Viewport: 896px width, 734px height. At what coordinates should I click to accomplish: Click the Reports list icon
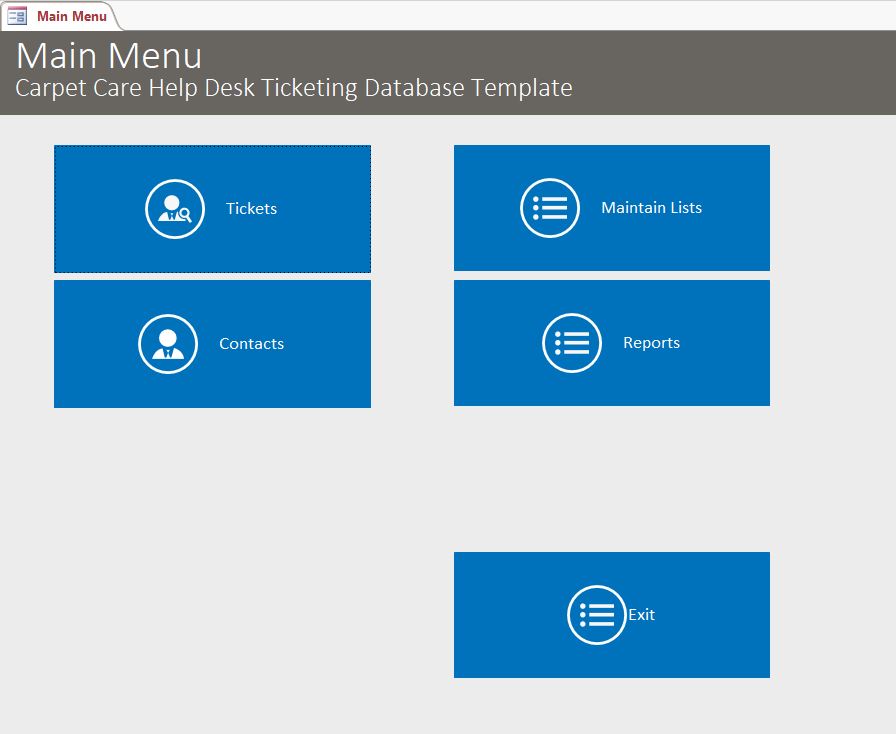click(x=571, y=342)
